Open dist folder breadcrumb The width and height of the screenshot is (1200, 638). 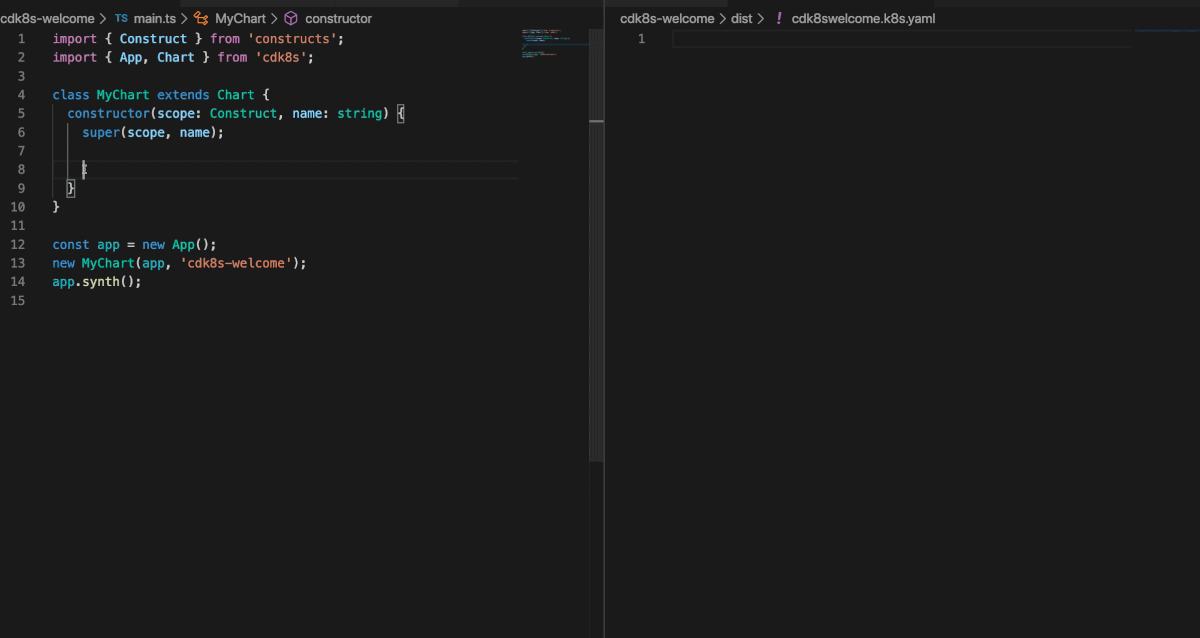(741, 18)
